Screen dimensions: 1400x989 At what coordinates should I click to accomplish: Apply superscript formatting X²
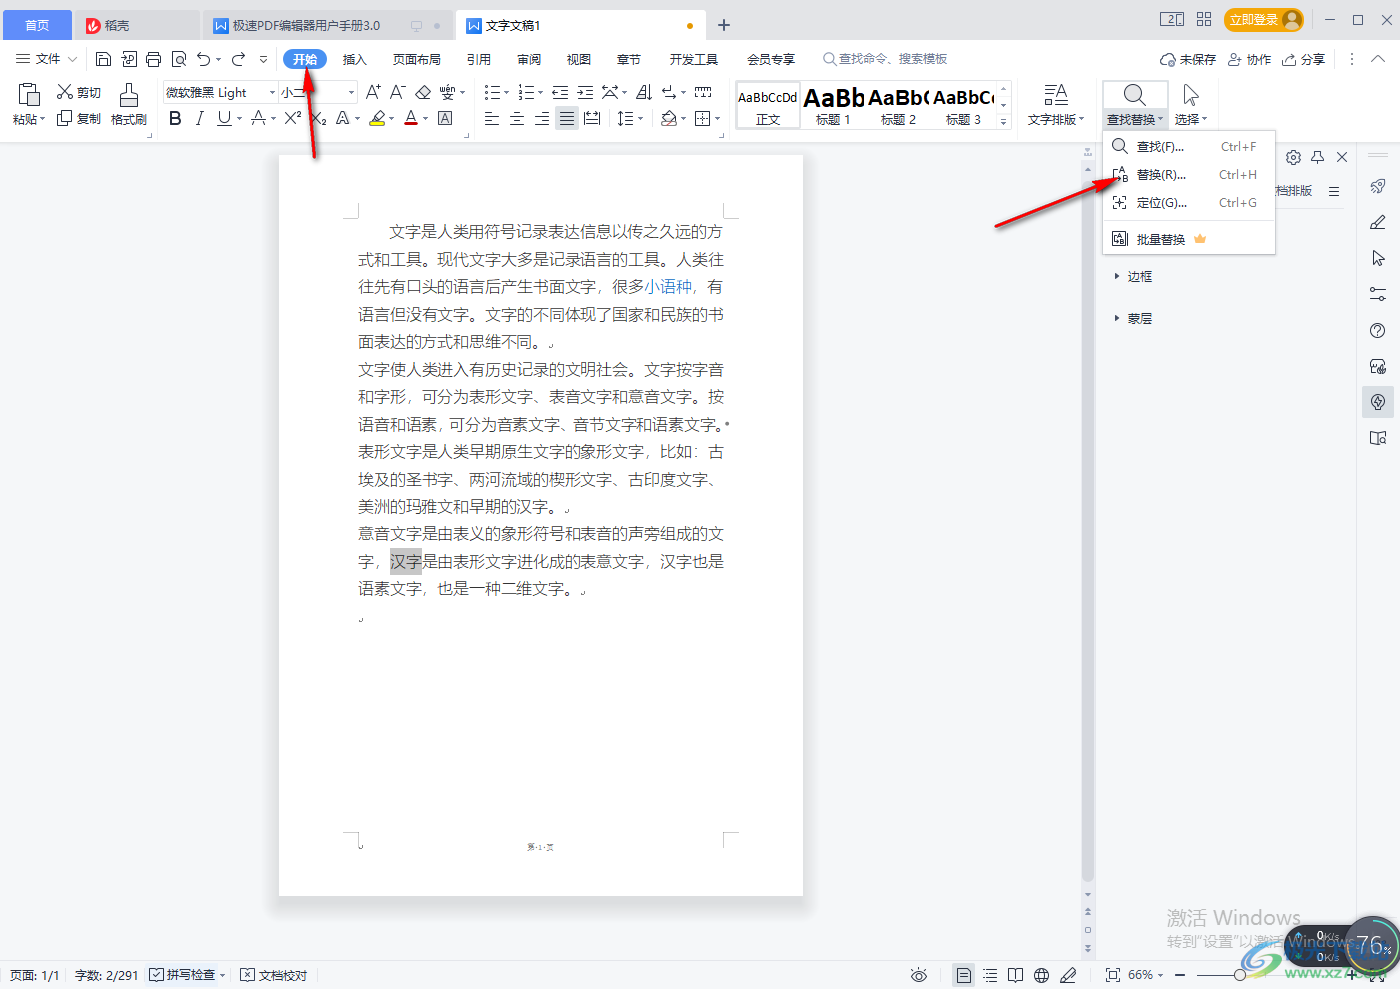click(292, 118)
